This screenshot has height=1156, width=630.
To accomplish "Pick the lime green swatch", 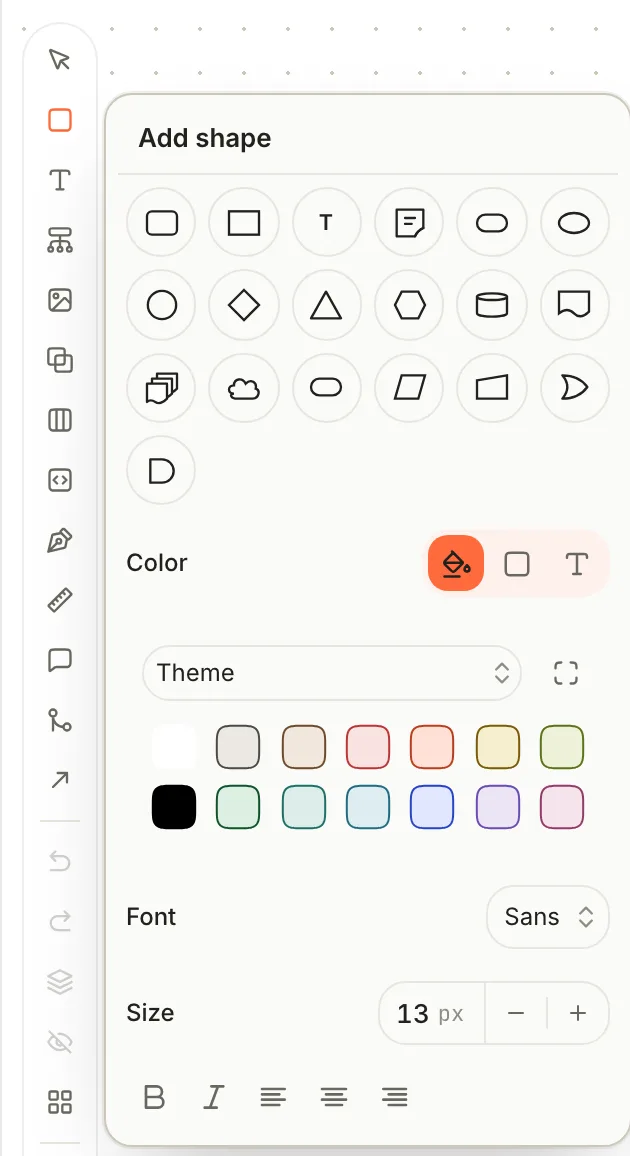I will pyautogui.click(x=562, y=747).
